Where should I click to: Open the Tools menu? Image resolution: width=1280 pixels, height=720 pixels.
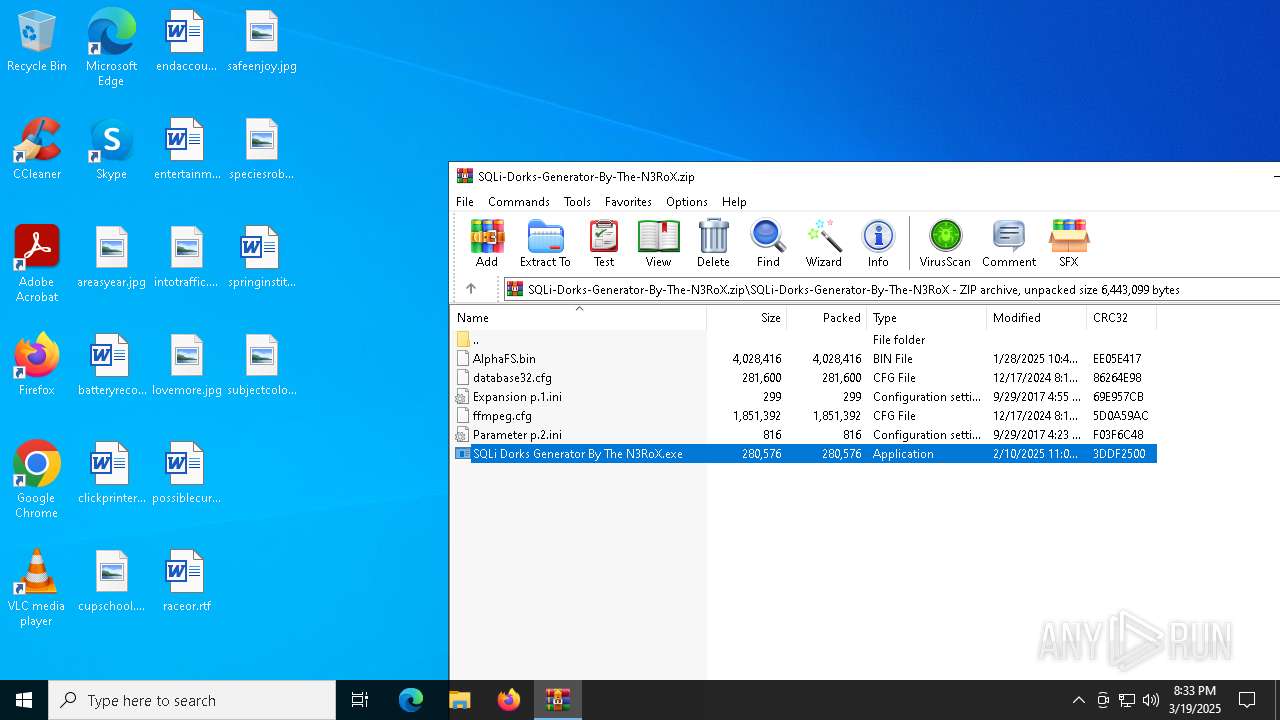pyautogui.click(x=577, y=202)
